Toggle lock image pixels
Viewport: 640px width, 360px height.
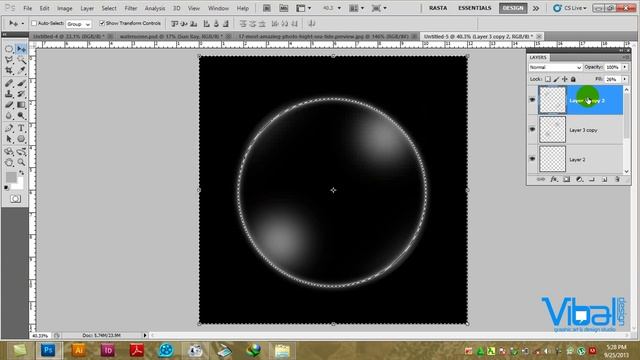pos(556,79)
